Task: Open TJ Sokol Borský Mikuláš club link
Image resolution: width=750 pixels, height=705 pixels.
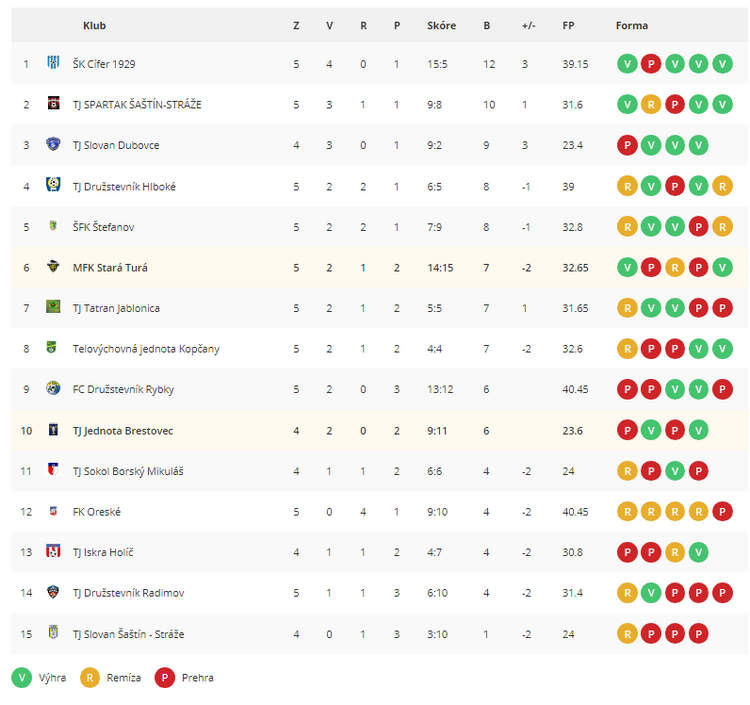Action: point(128,472)
